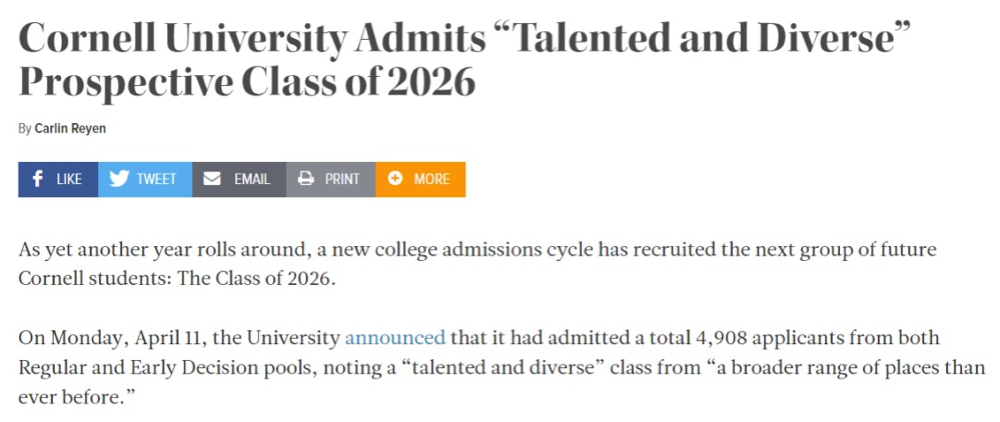Open the 'announced' hyperlink

click(x=395, y=338)
